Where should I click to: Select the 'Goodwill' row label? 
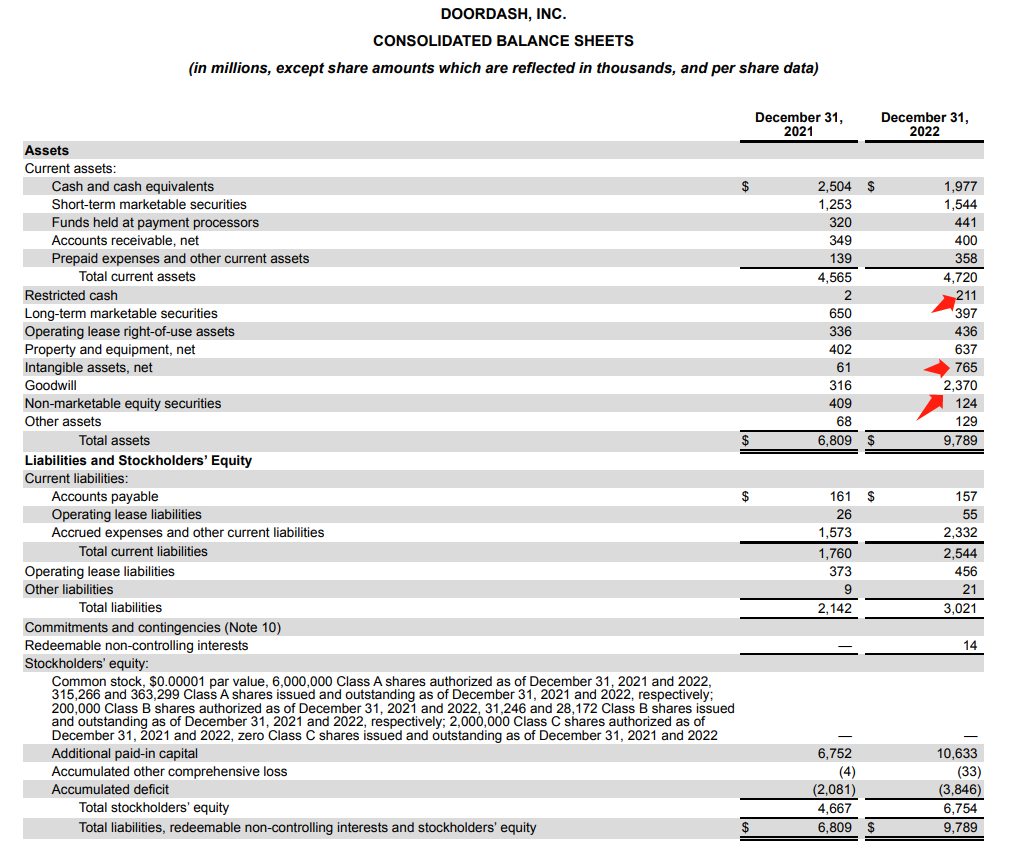51,386
